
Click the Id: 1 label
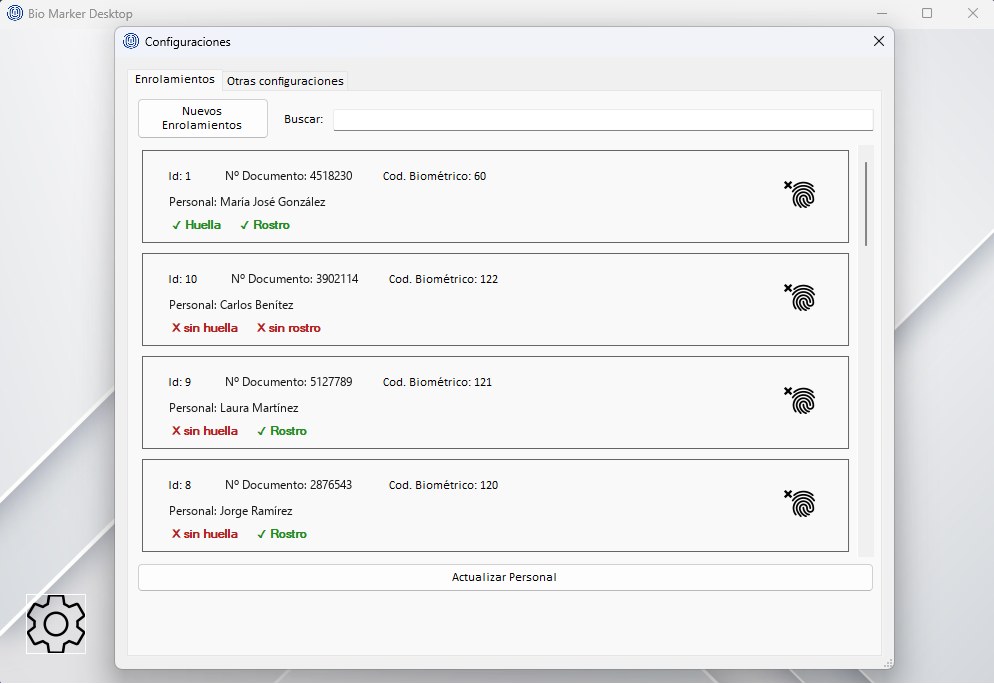click(x=179, y=176)
